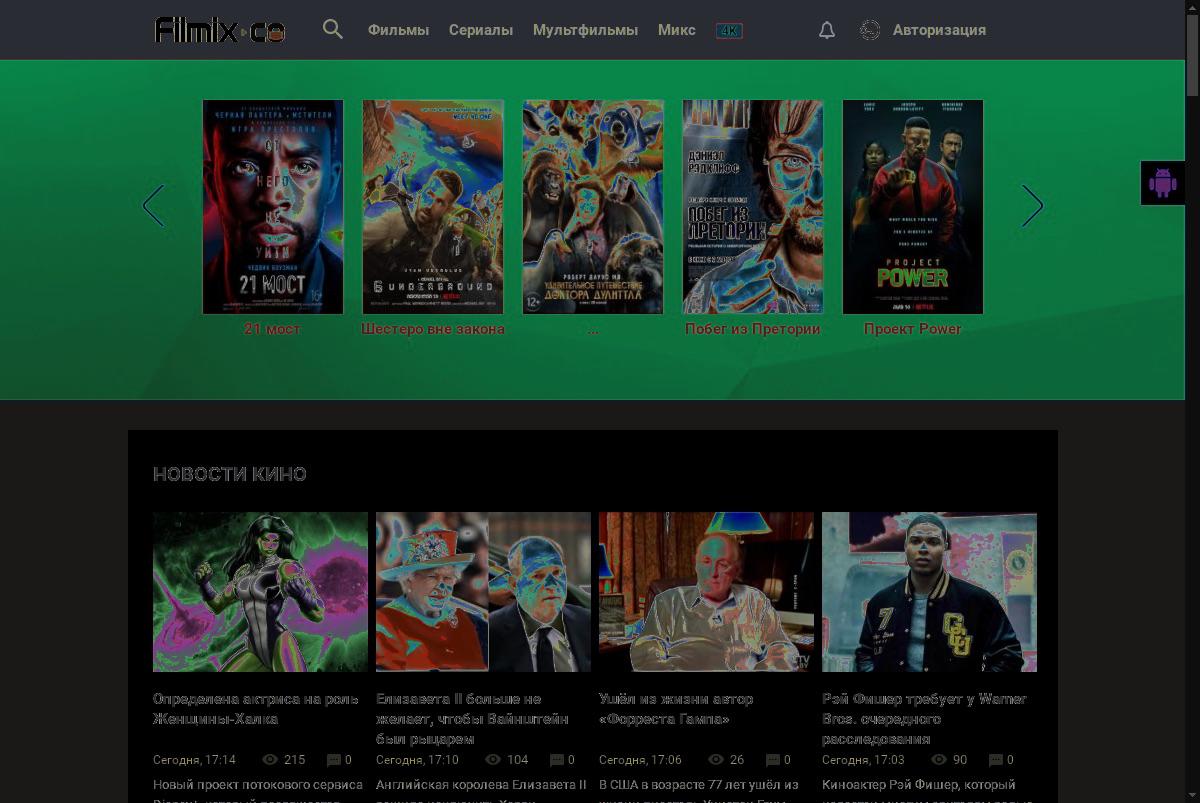Open the Шестеро вне закона poster

(433, 207)
